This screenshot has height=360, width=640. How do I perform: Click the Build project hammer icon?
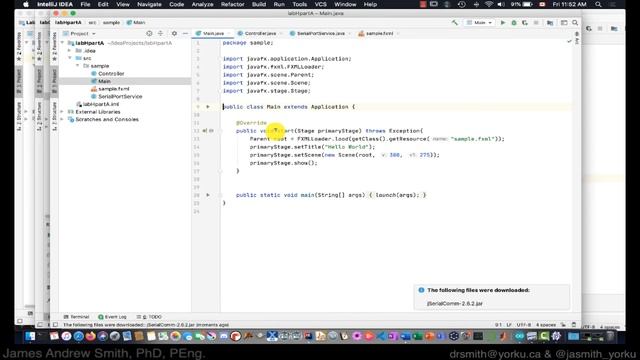(455, 23)
